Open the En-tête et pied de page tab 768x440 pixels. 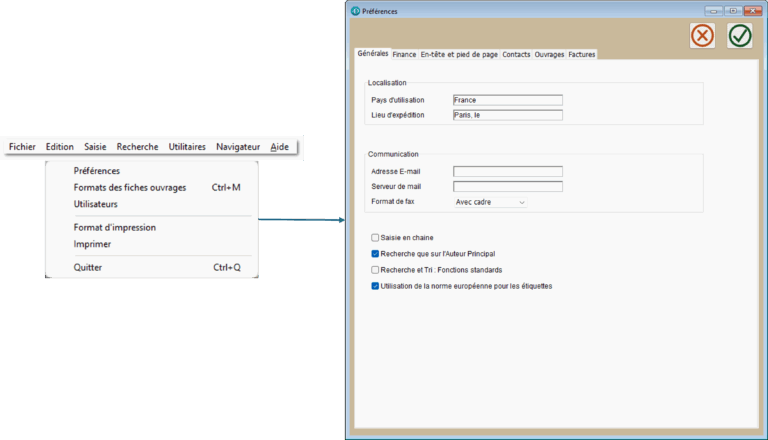pyautogui.click(x=459, y=55)
